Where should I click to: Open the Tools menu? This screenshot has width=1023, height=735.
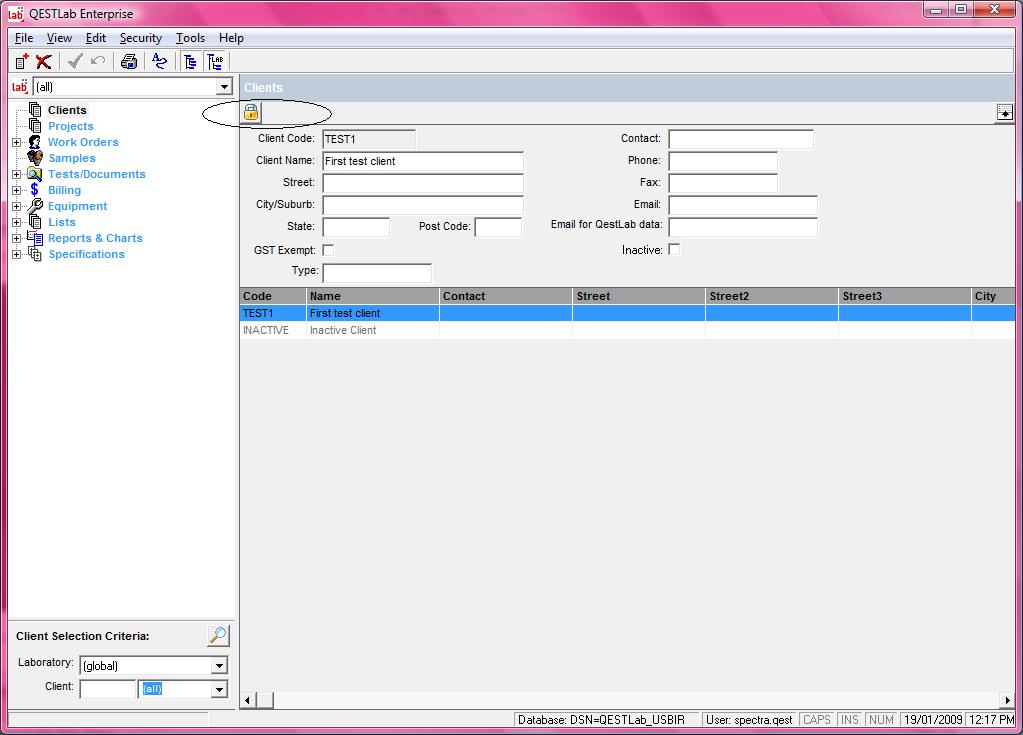point(190,38)
